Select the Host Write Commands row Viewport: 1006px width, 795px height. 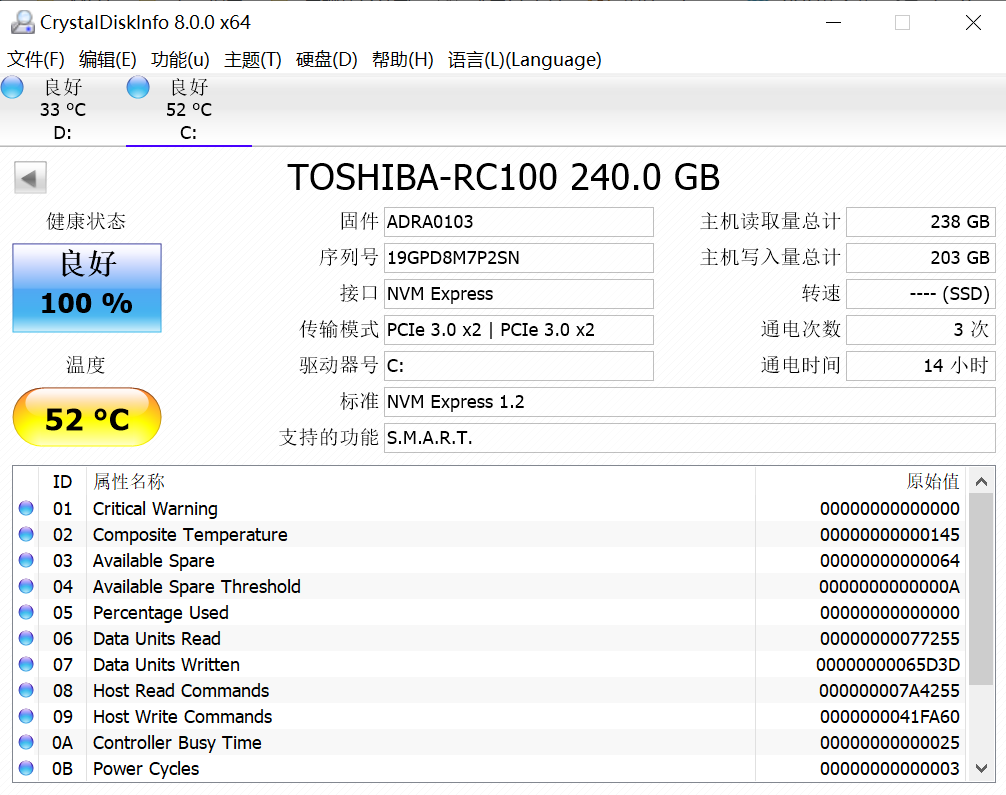click(490, 717)
